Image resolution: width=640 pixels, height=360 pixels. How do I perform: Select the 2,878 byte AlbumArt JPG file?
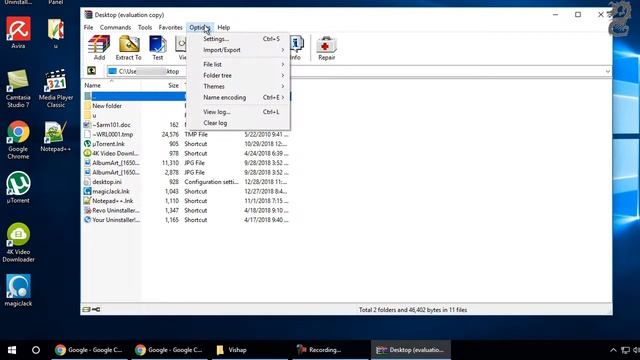pyautogui.click(x=187, y=172)
